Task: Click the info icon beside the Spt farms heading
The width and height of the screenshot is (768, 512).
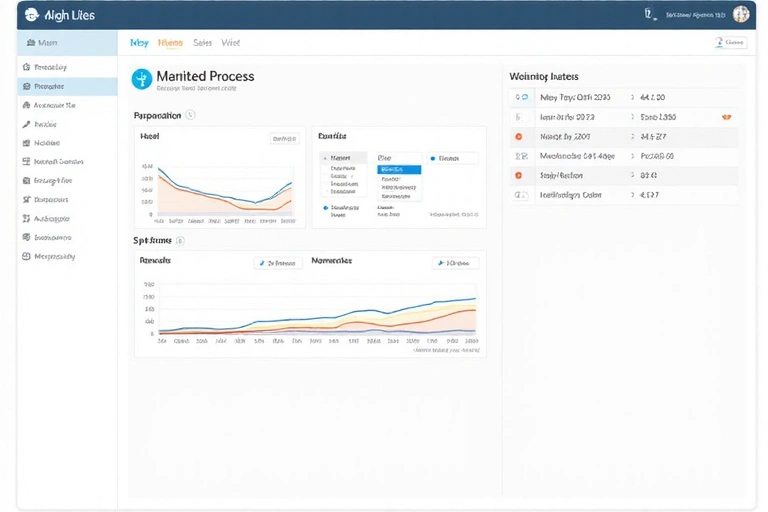Action: point(181,241)
